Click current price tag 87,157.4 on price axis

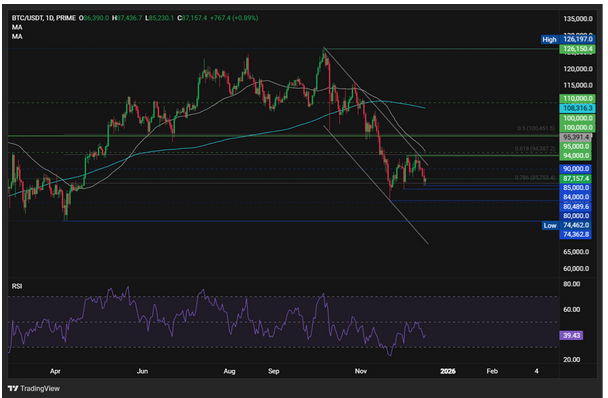pyautogui.click(x=576, y=178)
